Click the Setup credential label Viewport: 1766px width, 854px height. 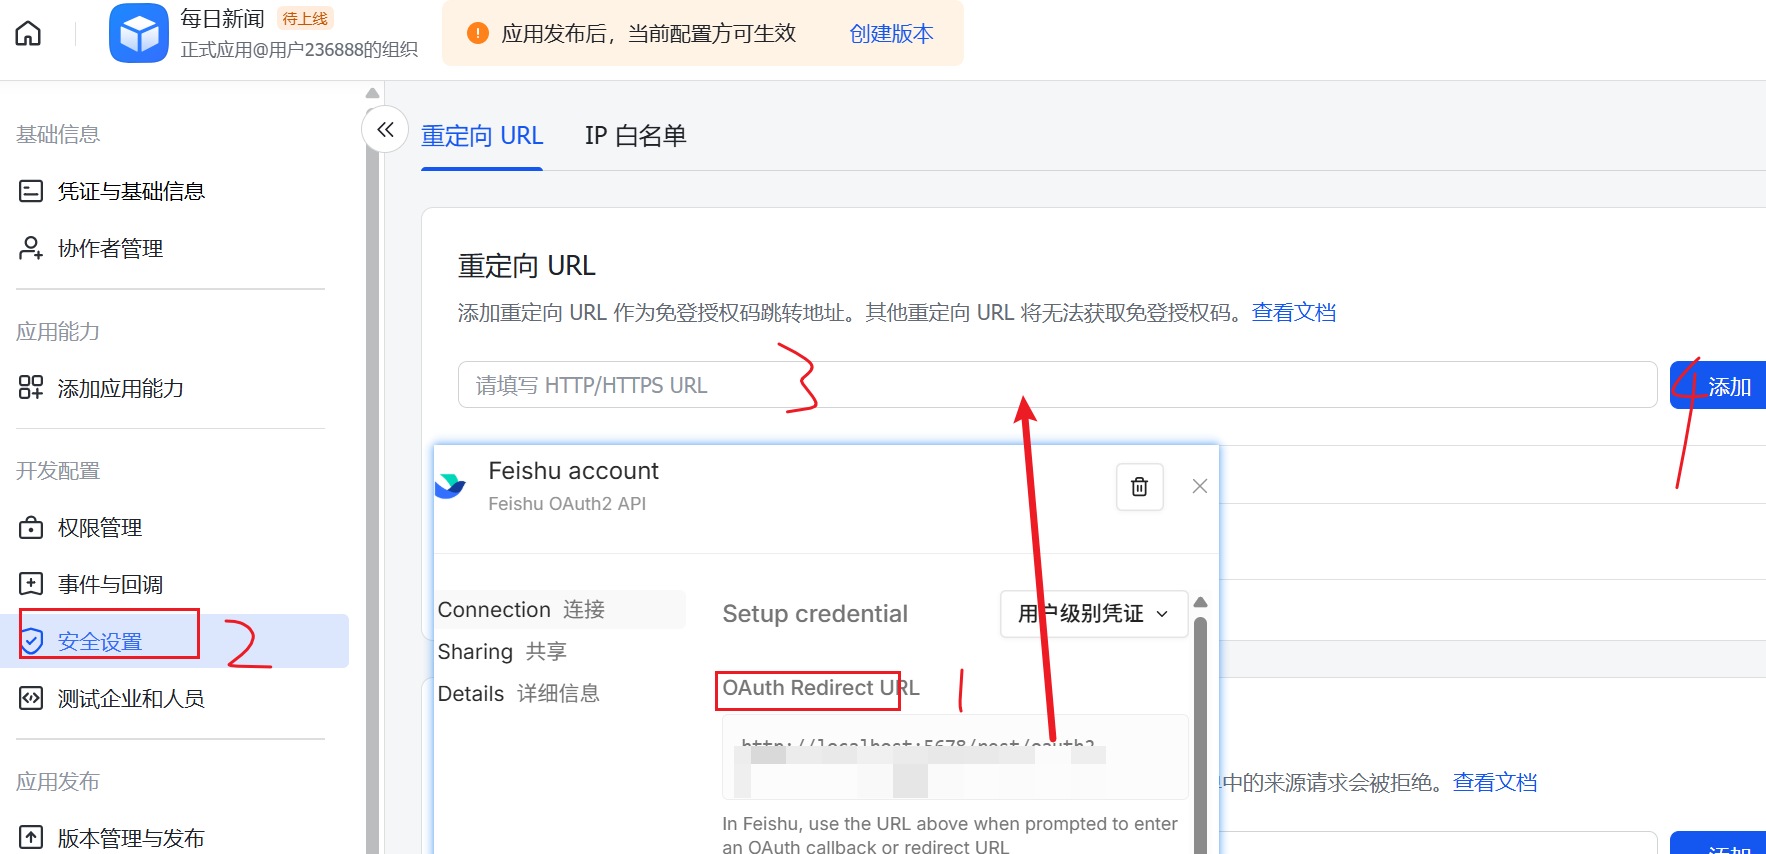(x=815, y=614)
